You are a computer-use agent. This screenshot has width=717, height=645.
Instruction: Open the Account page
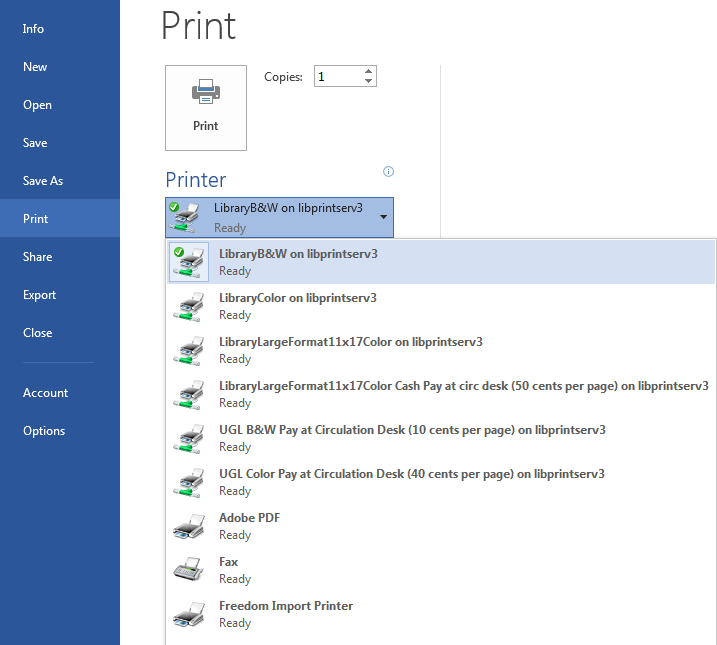pyautogui.click(x=46, y=393)
